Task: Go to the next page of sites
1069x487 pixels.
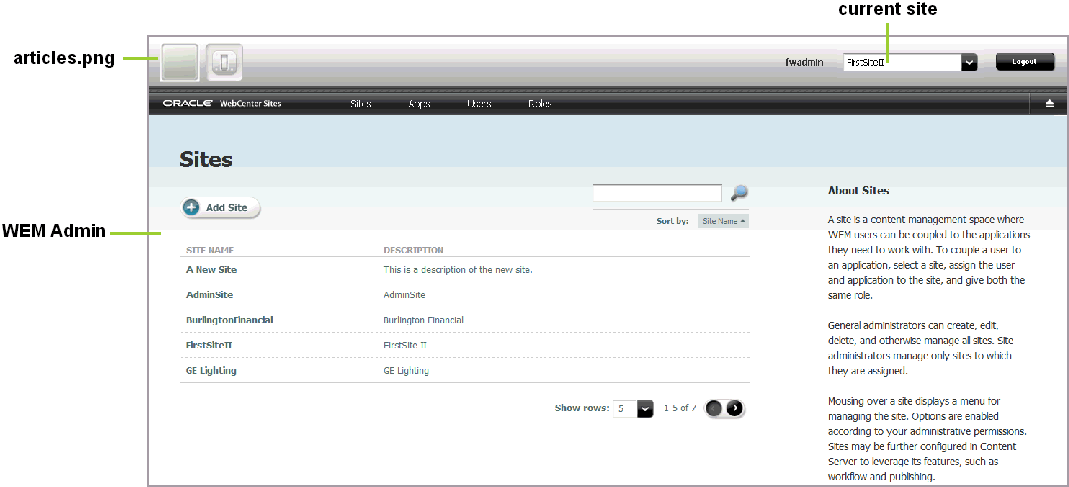Action: pyautogui.click(x=734, y=408)
